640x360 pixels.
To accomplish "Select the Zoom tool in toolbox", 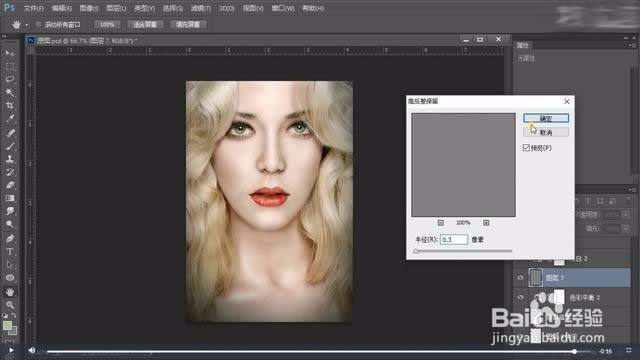I will [x=10, y=305].
